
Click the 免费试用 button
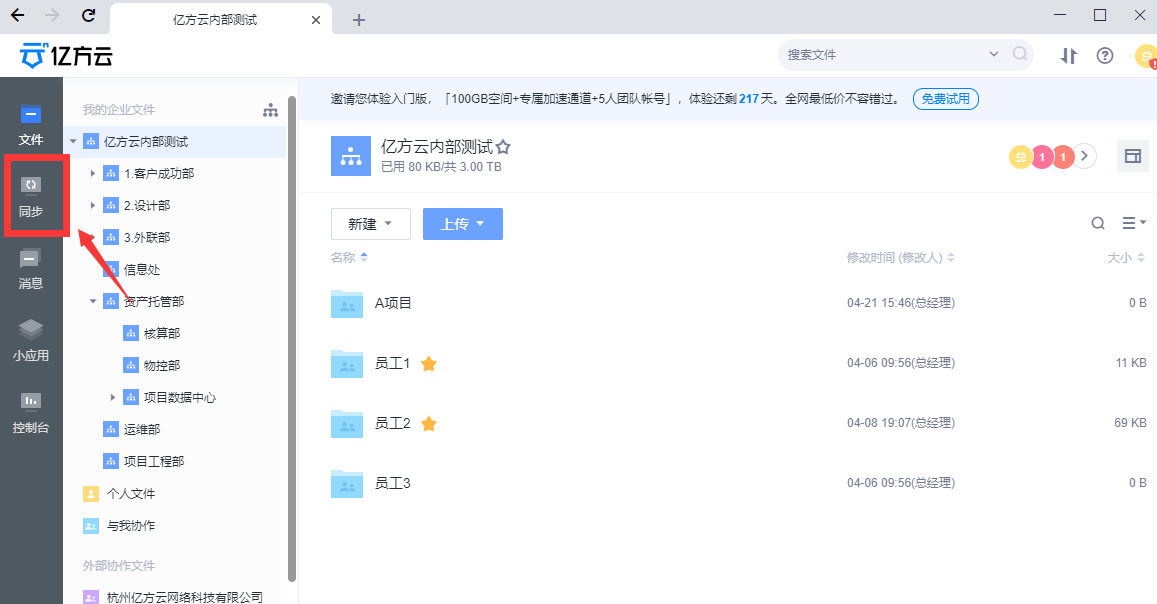[x=946, y=99]
